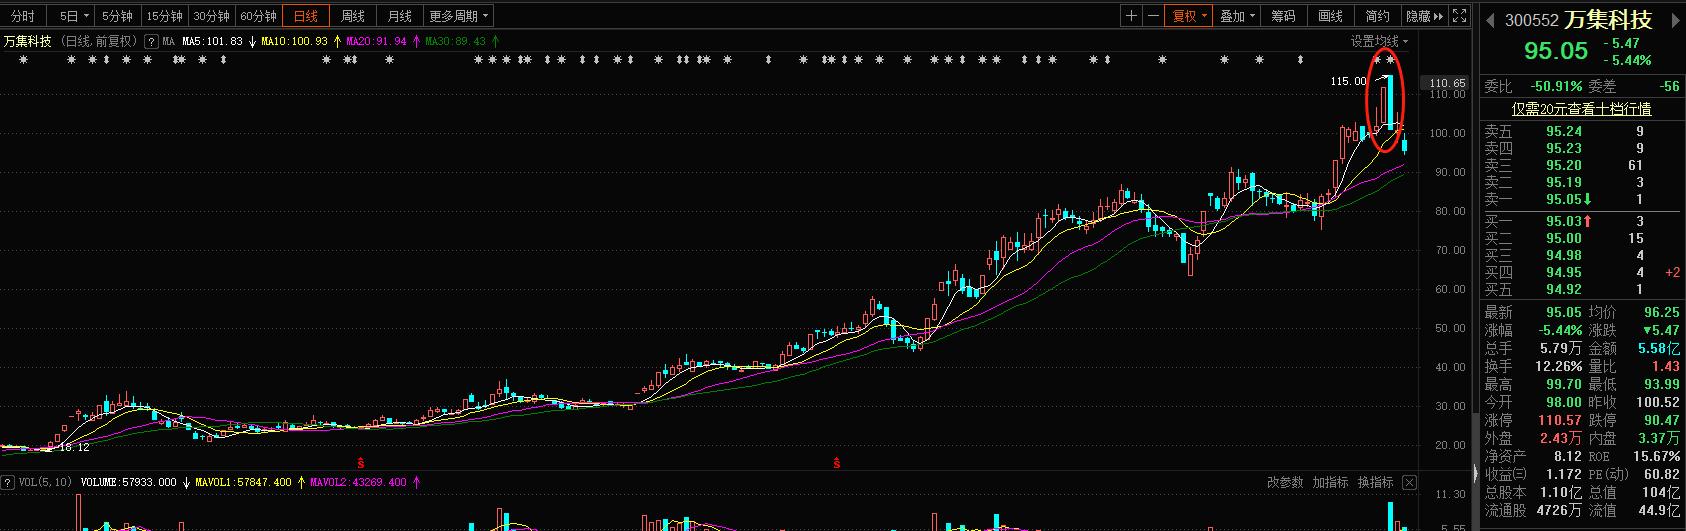Screen dimensions: 1686x531
Task: Click the 115.00 high price label
Action: (1348, 81)
